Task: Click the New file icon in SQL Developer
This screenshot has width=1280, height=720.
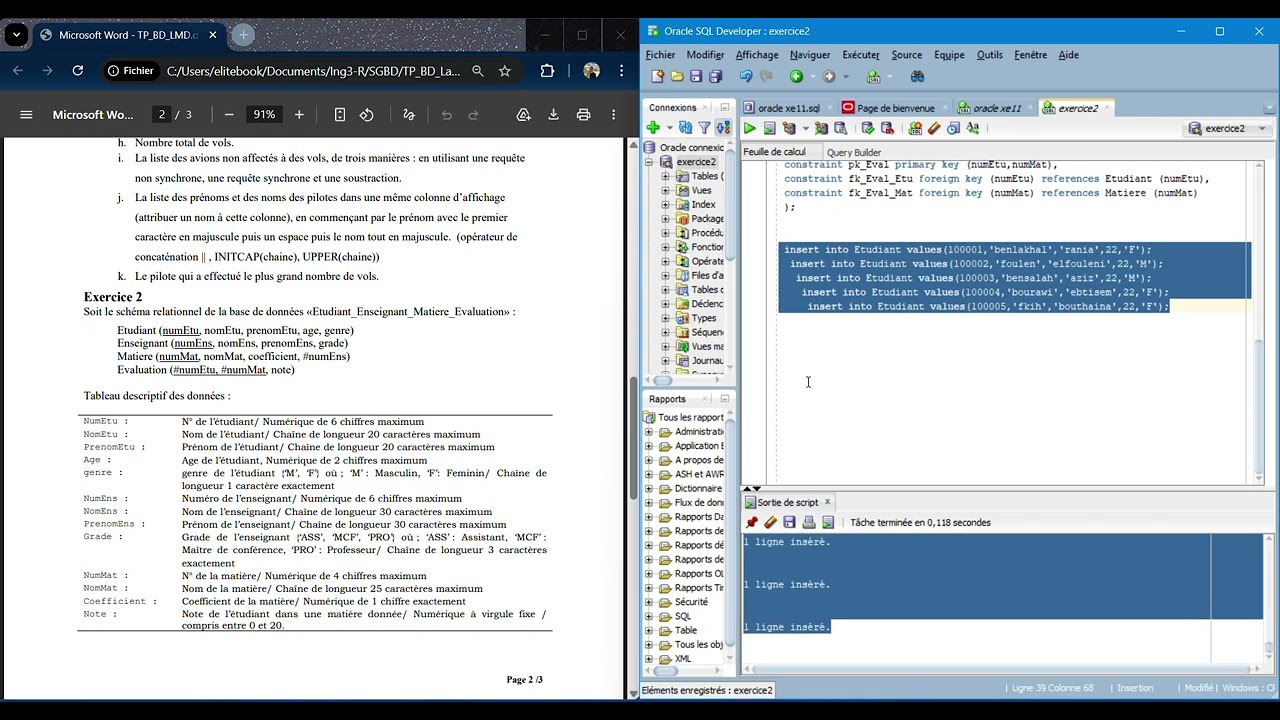Action: click(x=657, y=76)
